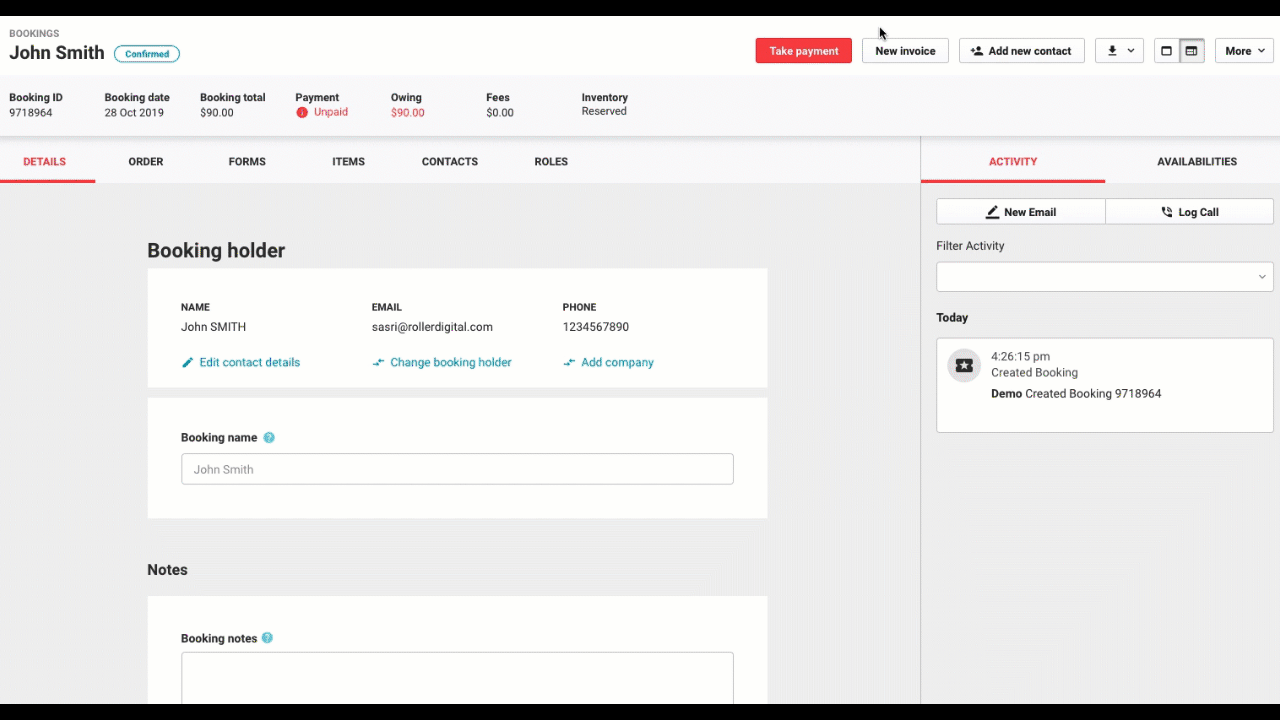This screenshot has height=720, width=1280.
Task: Click the add-person icon on Add new contact
Action: coord(977,51)
